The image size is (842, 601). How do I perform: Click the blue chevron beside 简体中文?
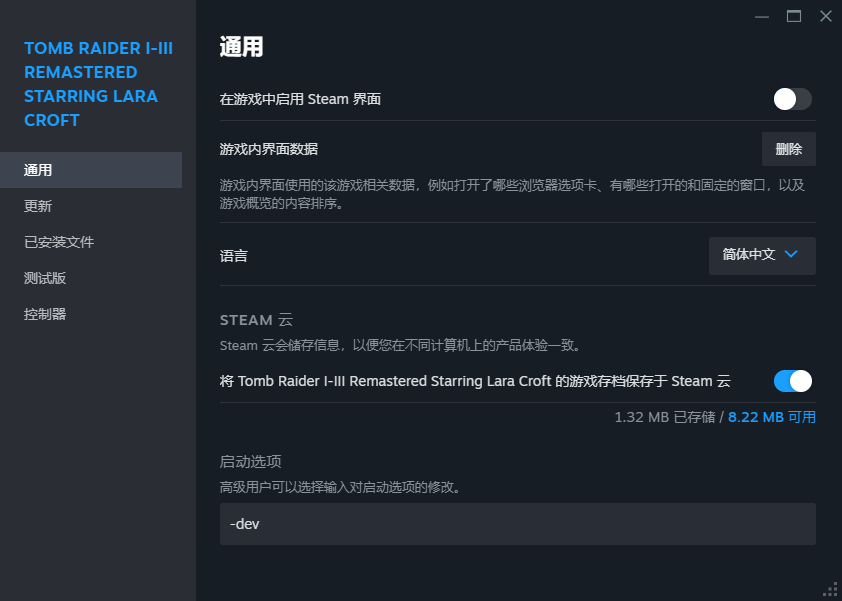pyautogui.click(x=791, y=254)
